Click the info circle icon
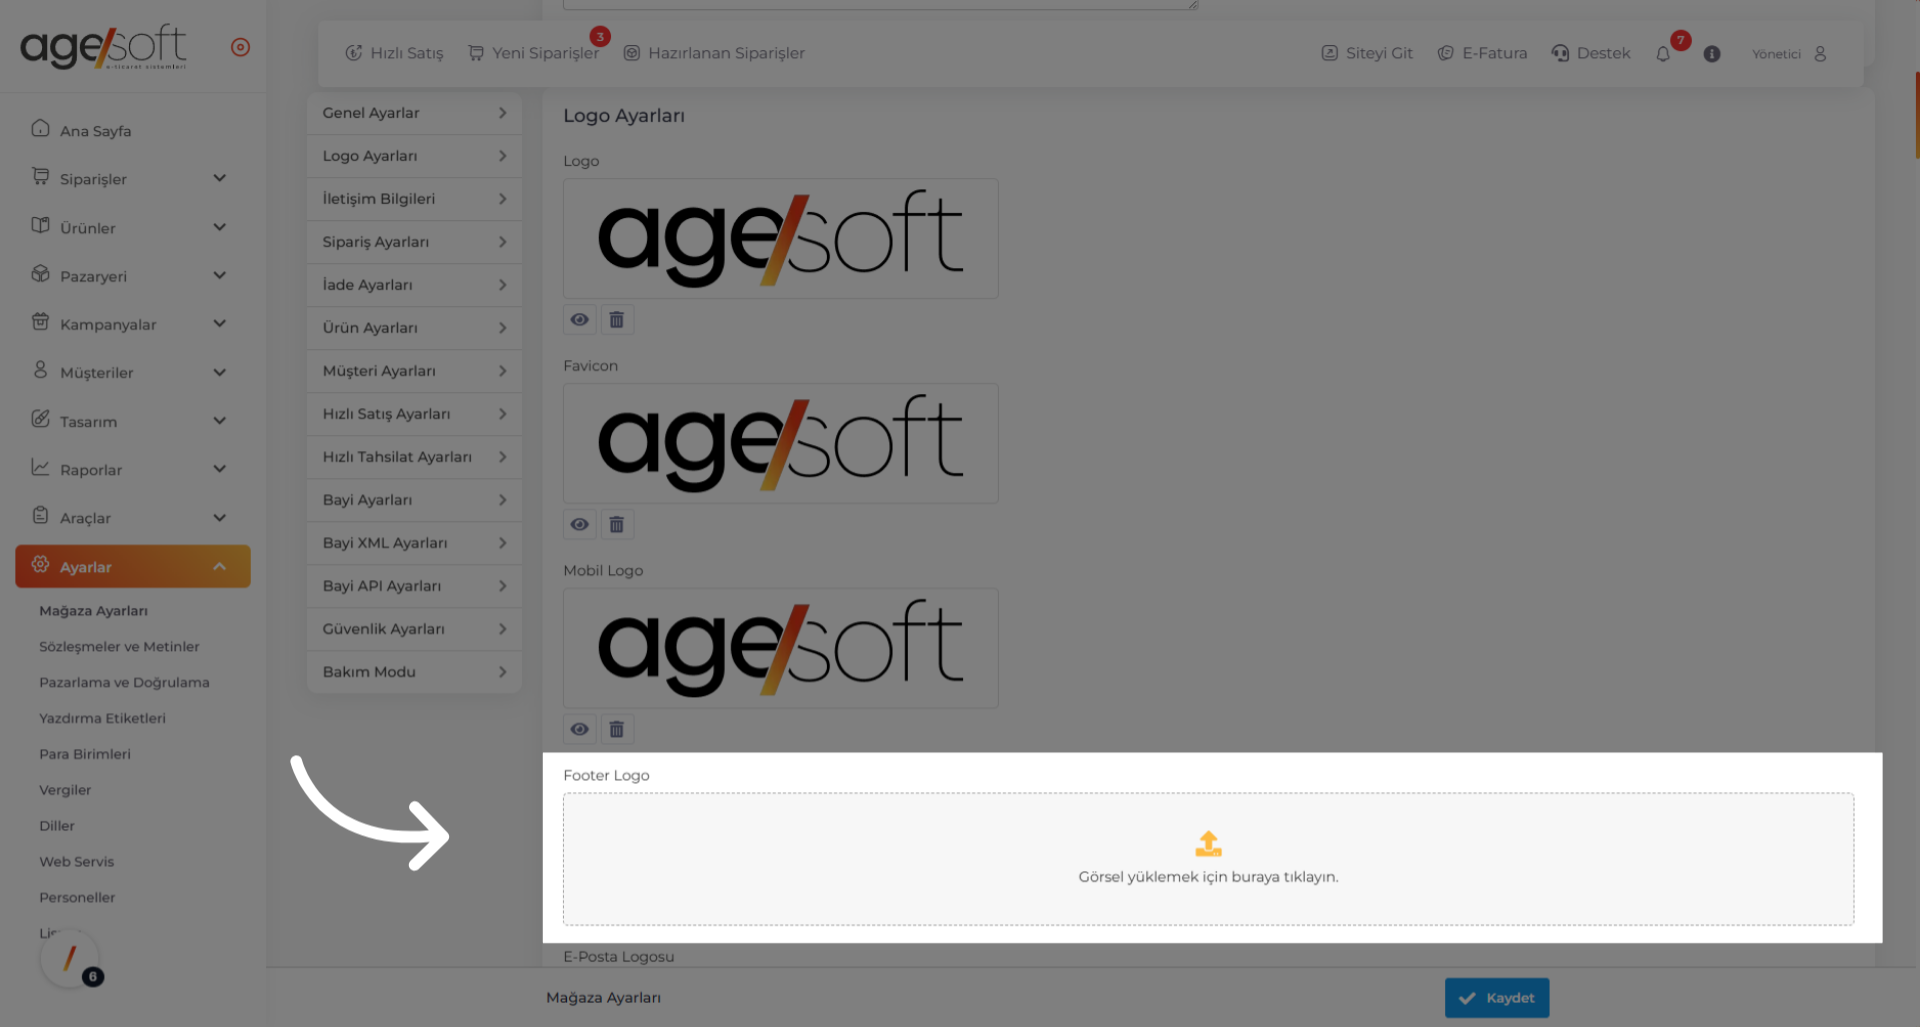 tap(1712, 54)
